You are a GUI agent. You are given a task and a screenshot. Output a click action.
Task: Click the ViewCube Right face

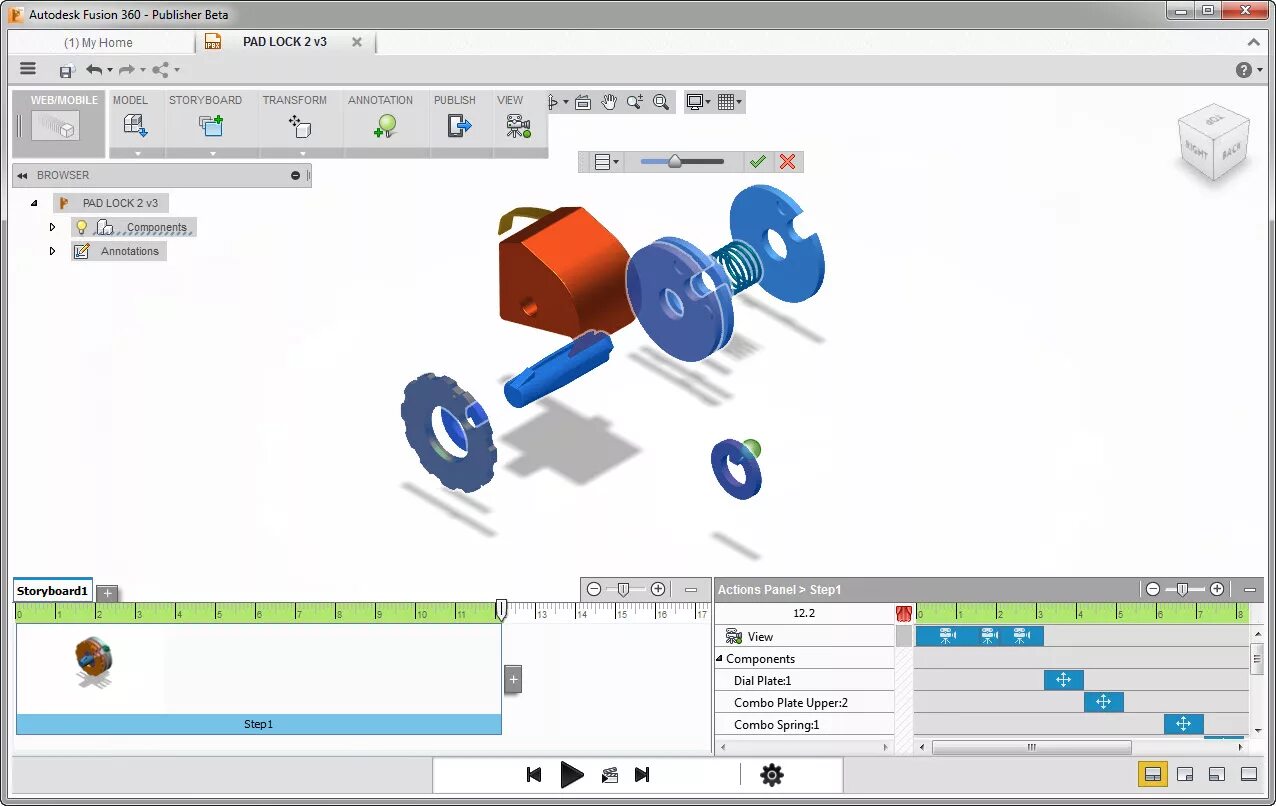[x=1198, y=150]
